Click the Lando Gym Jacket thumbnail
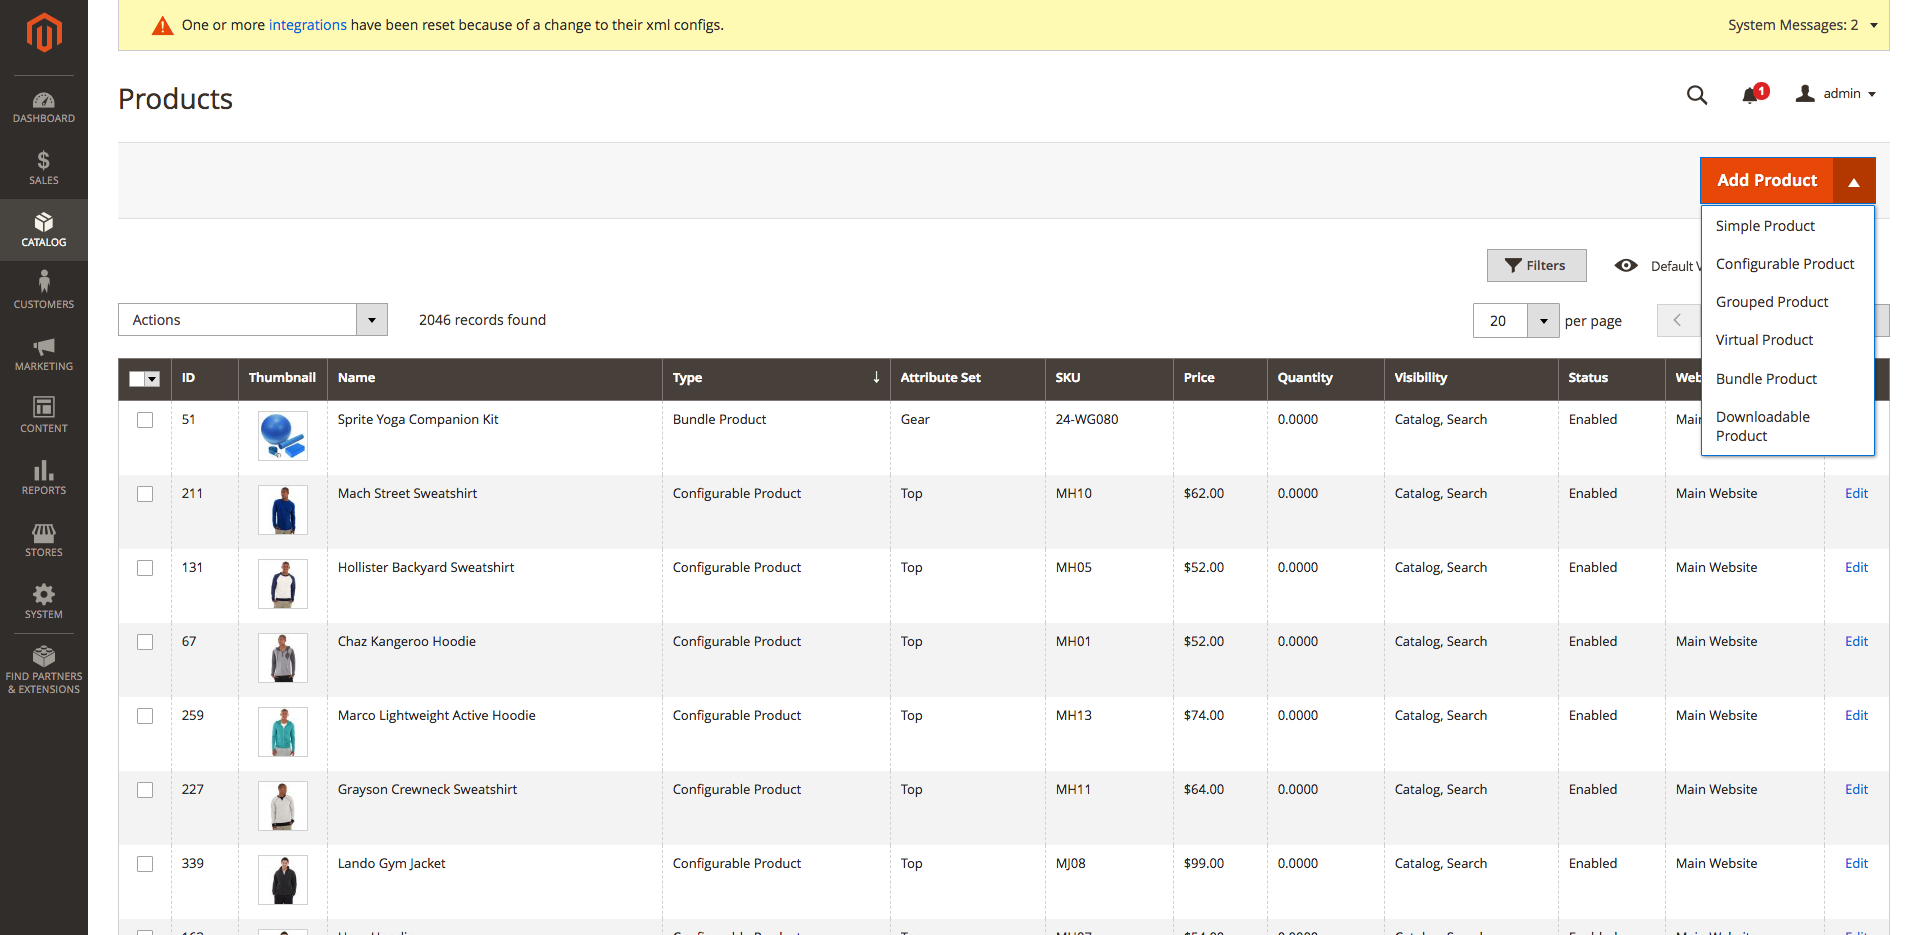Viewport: 1920px width, 935px height. tap(283, 880)
